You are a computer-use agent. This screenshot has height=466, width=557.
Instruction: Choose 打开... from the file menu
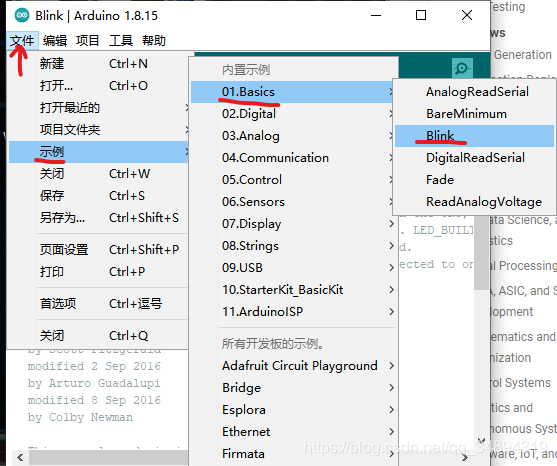[x=98, y=86]
